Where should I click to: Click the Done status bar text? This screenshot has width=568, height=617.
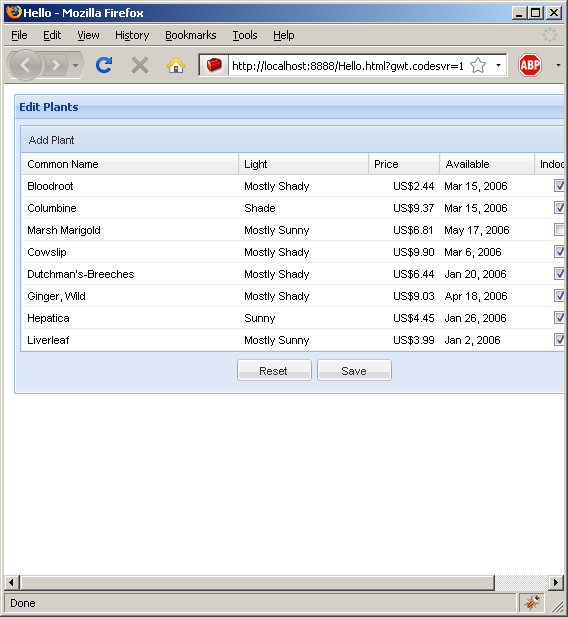coord(23,603)
